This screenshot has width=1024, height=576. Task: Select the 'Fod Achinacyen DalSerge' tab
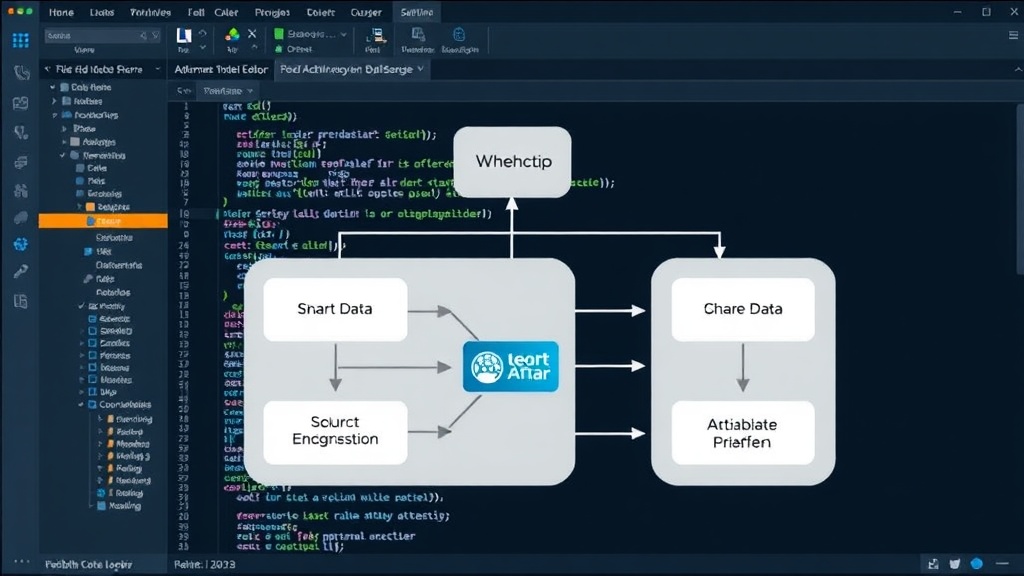click(351, 69)
